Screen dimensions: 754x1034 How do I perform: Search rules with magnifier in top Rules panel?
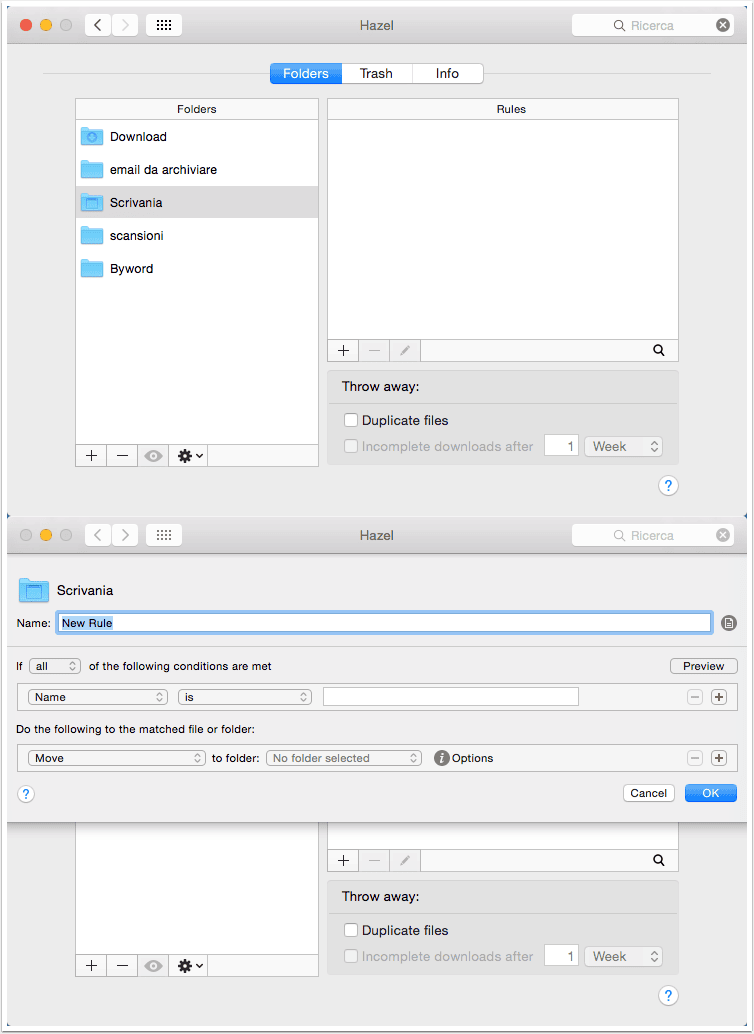pyautogui.click(x=658, y=351)
